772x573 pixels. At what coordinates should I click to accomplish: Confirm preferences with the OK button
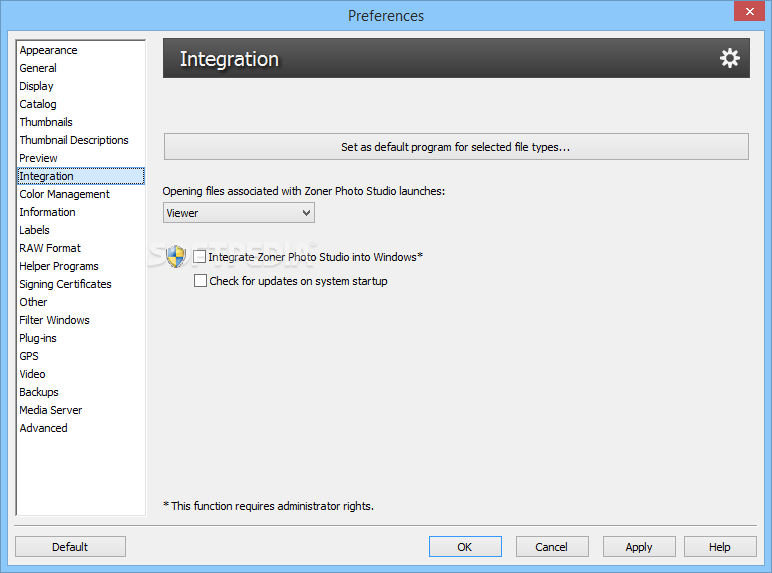(465, 547)
